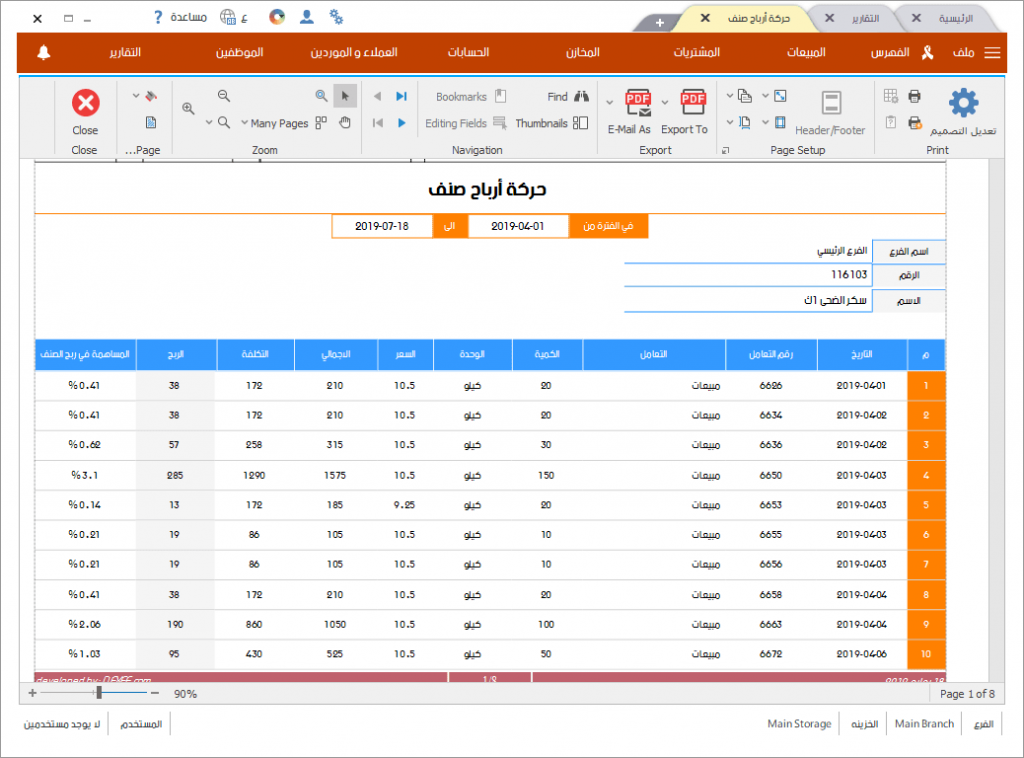Open page color paint bucket icon
The height and width of the screenshot is (758, 1024).
coord(151,96)
